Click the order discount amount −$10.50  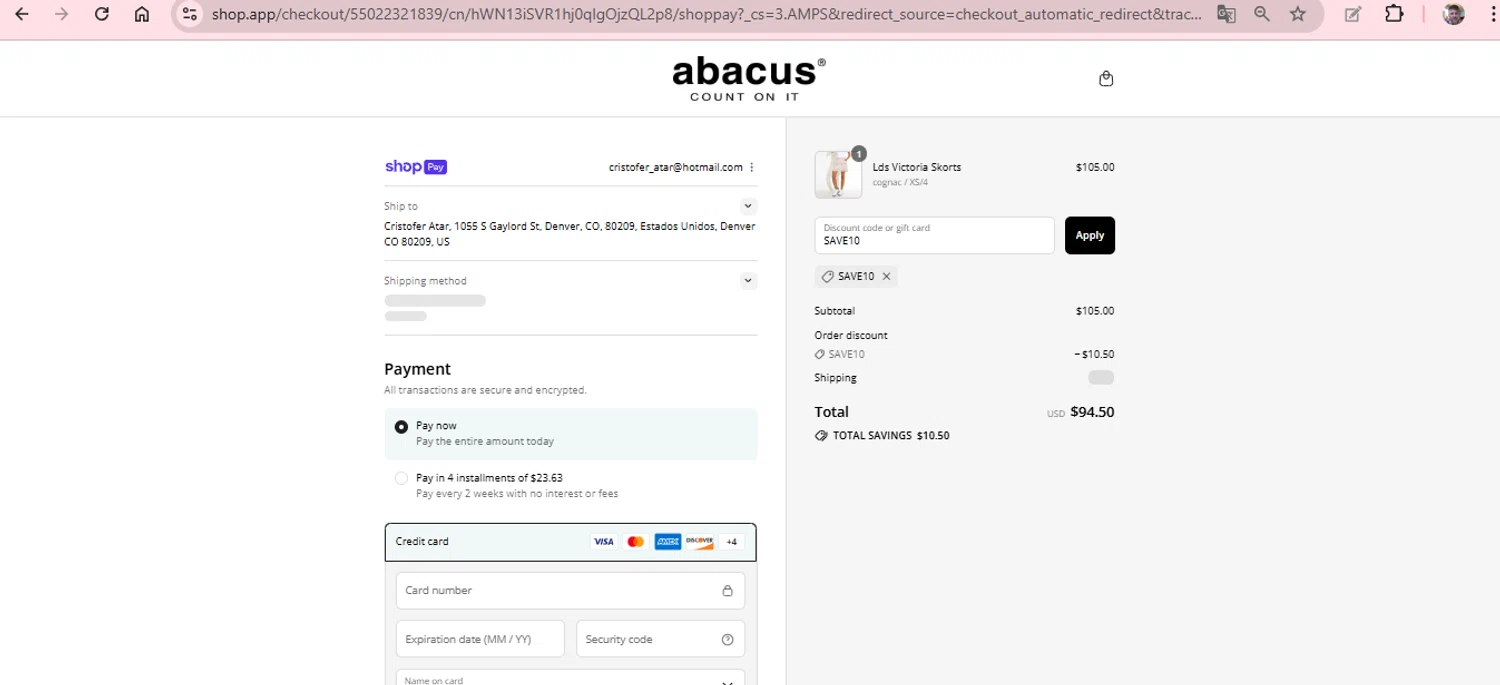[1094, 354]
